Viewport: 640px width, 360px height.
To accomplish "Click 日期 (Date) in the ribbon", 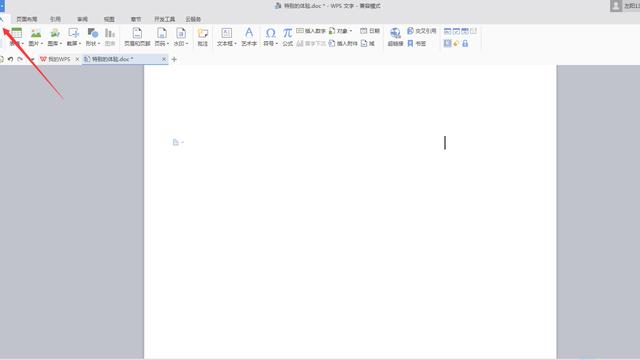I will [x=370, y=31].
